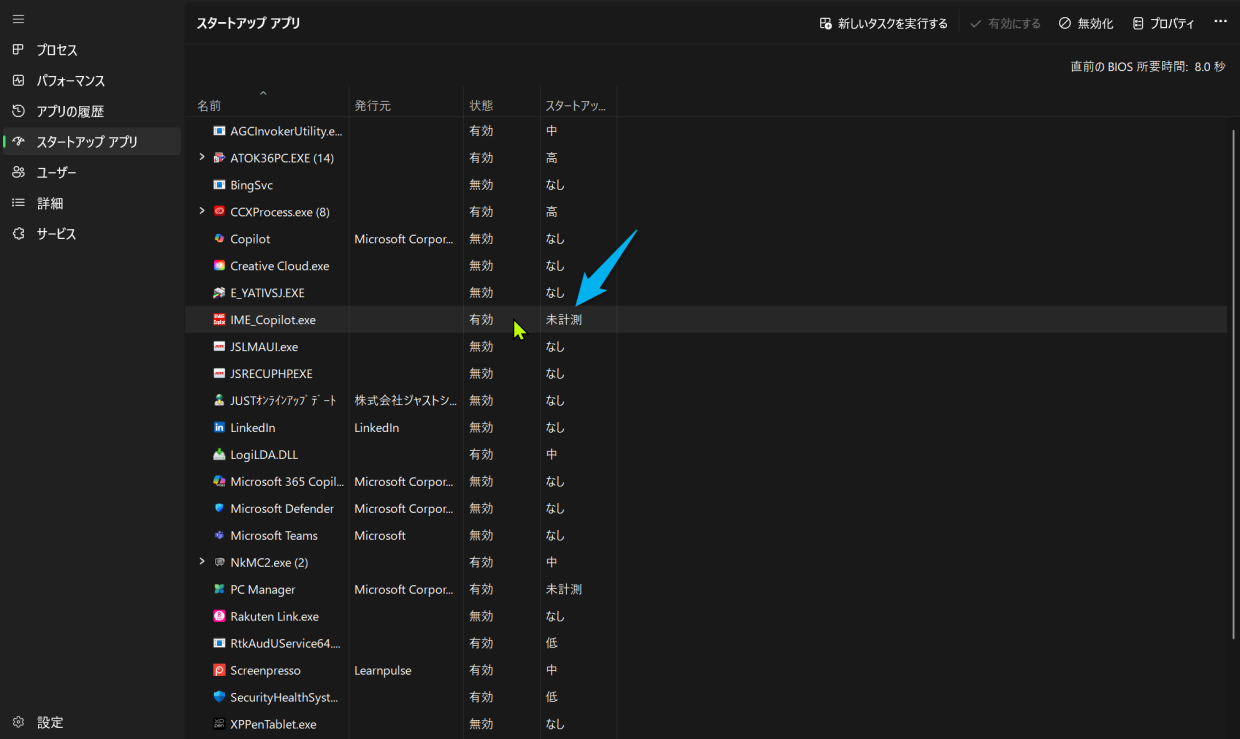
Task: Click the Copilot app icon in list
Action: [x=220, y=239]
